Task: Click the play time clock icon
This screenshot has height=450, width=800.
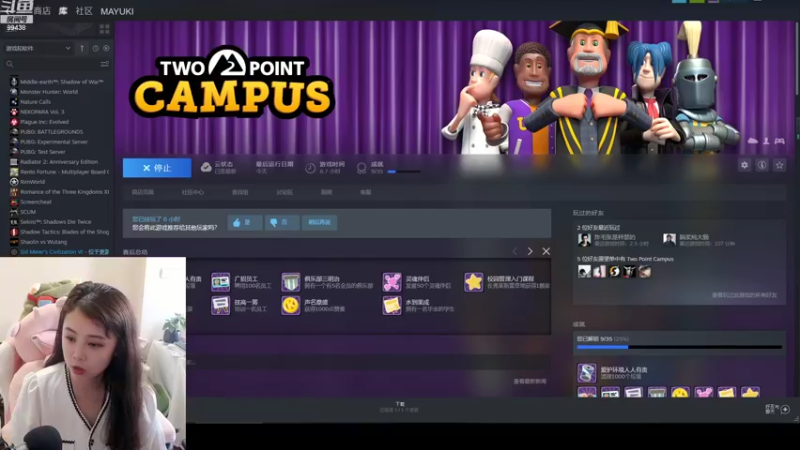Action: coord(310,168)
